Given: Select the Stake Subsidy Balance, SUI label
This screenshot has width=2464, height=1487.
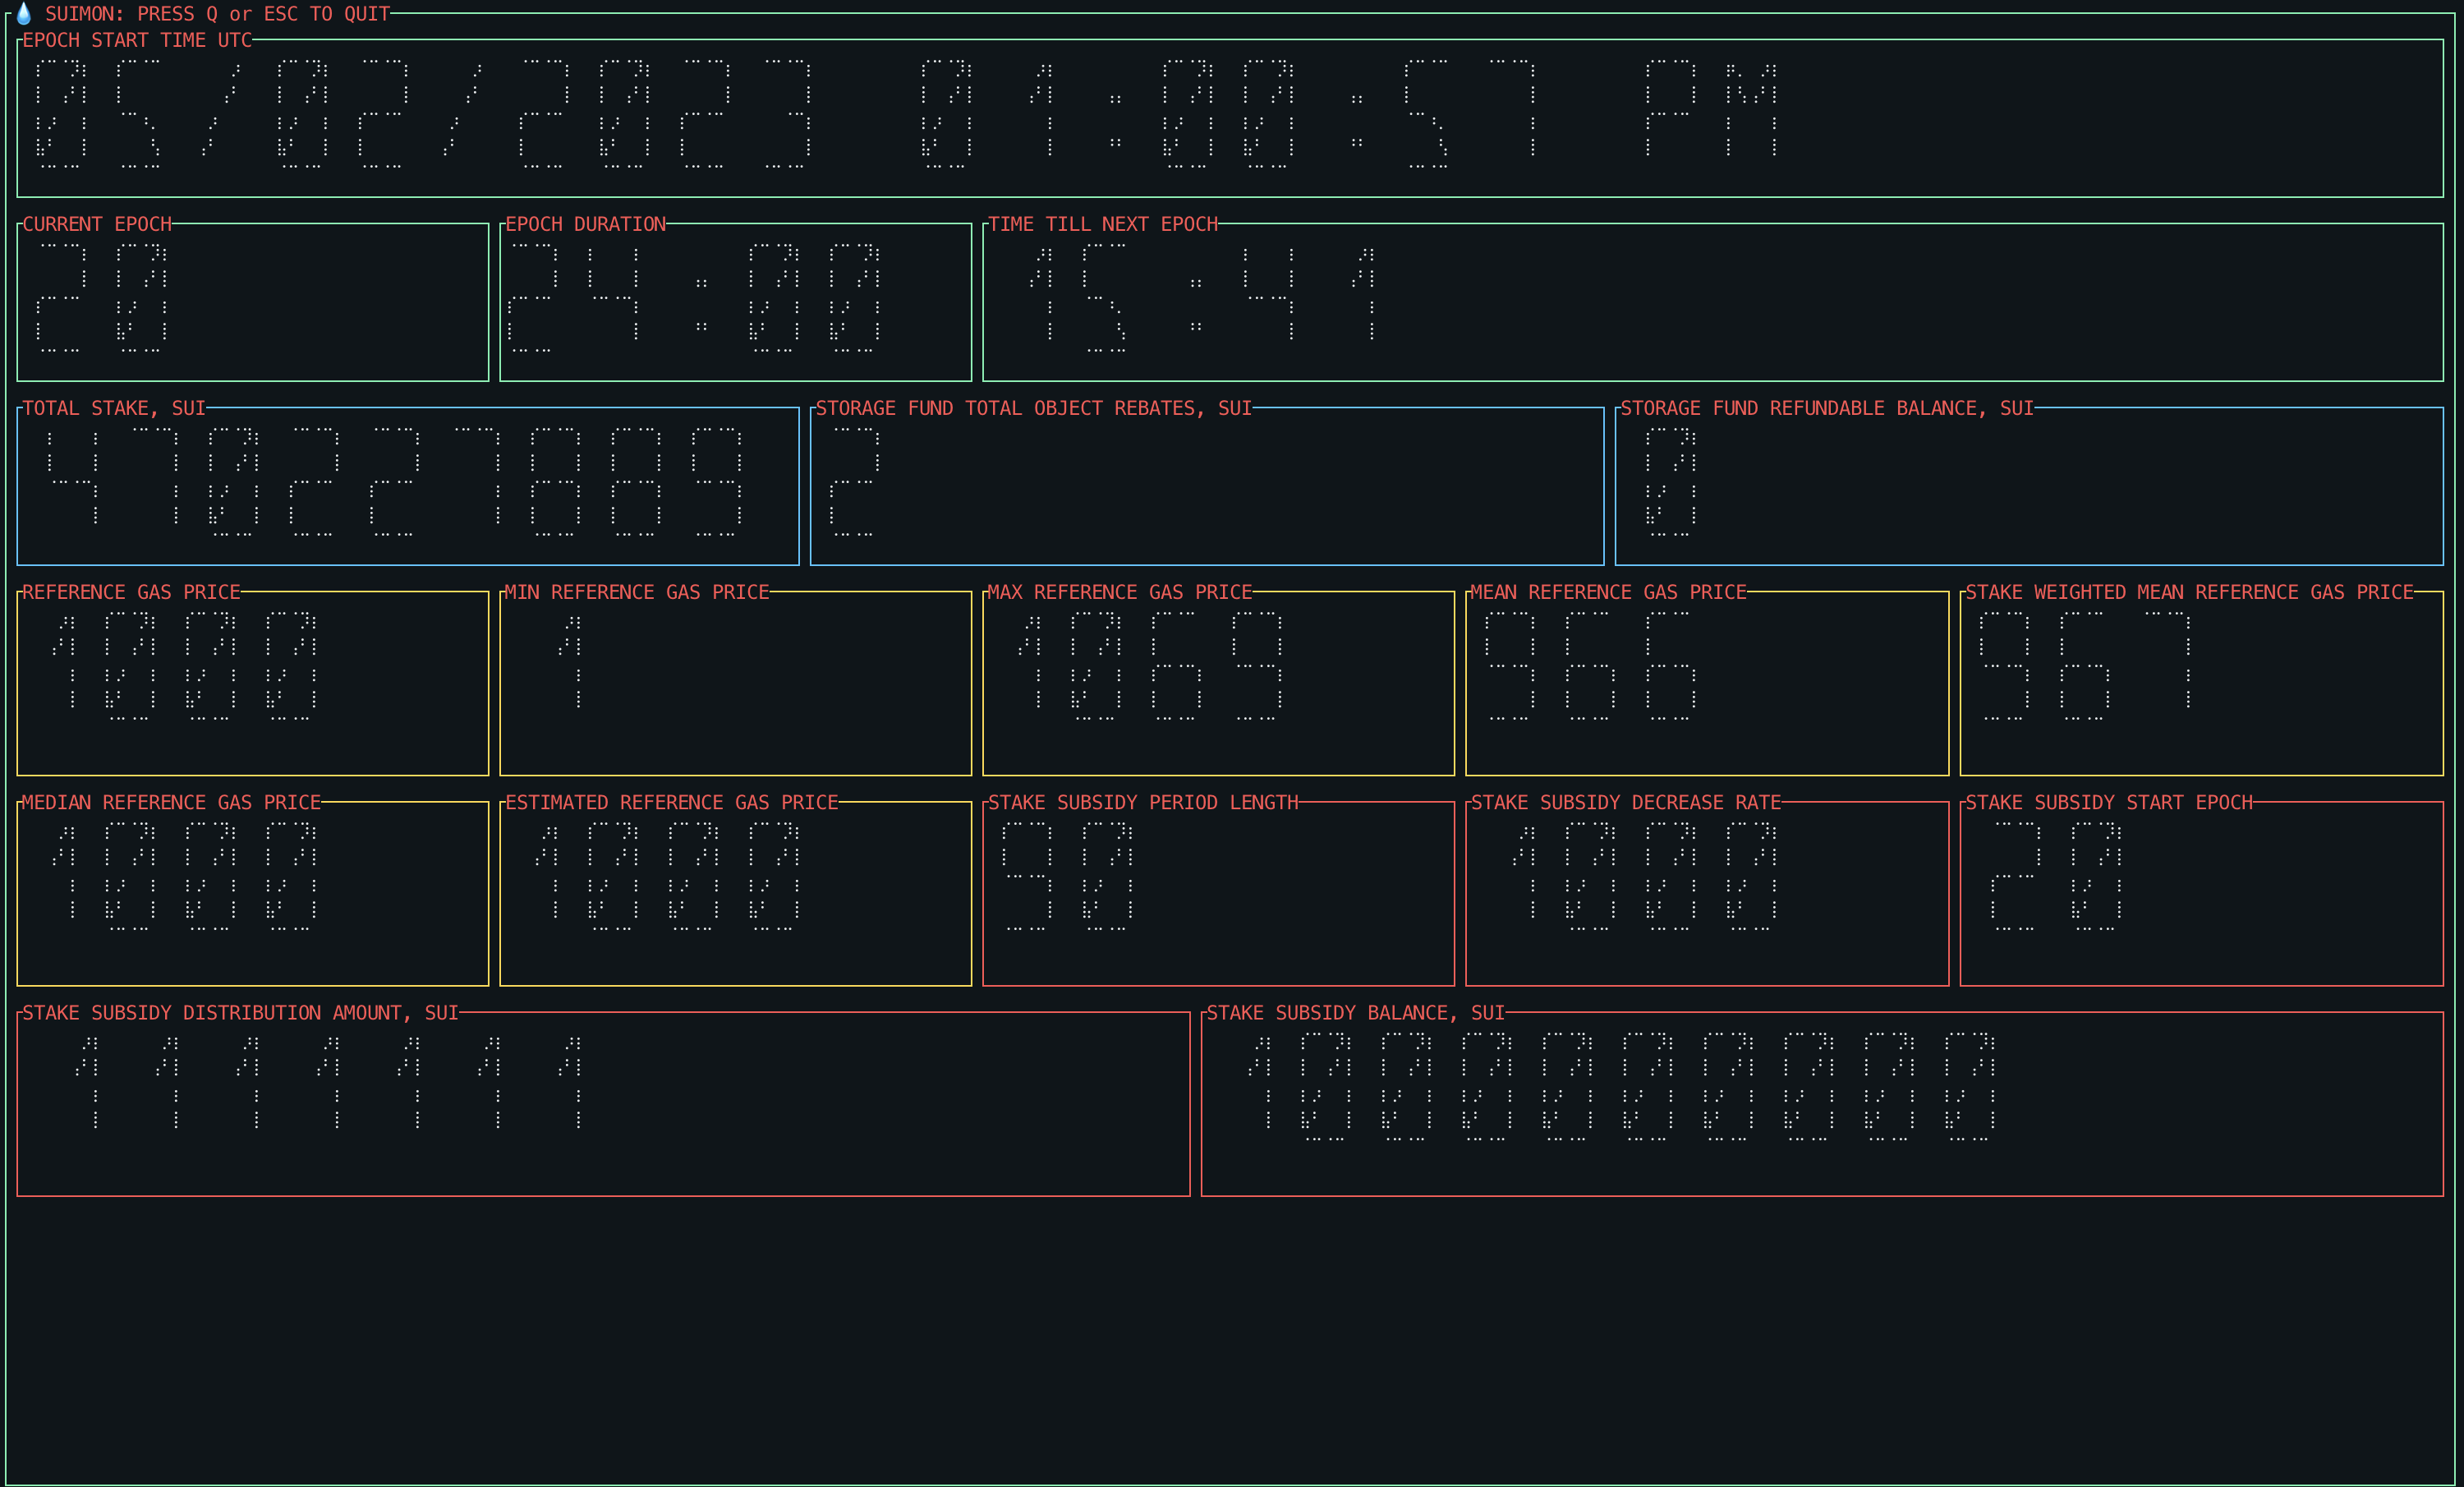Looking at the screenshot, I should (x=1354, y=1013).
